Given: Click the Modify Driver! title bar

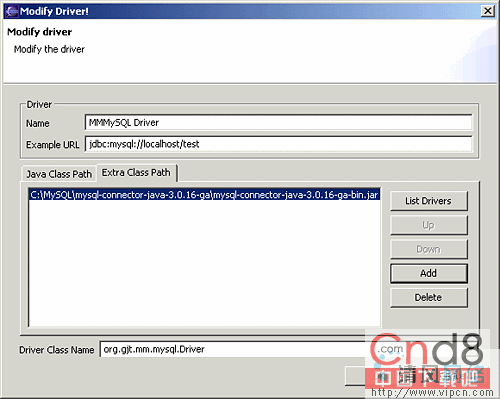Looking at the screenshot, I should point(248,11).
